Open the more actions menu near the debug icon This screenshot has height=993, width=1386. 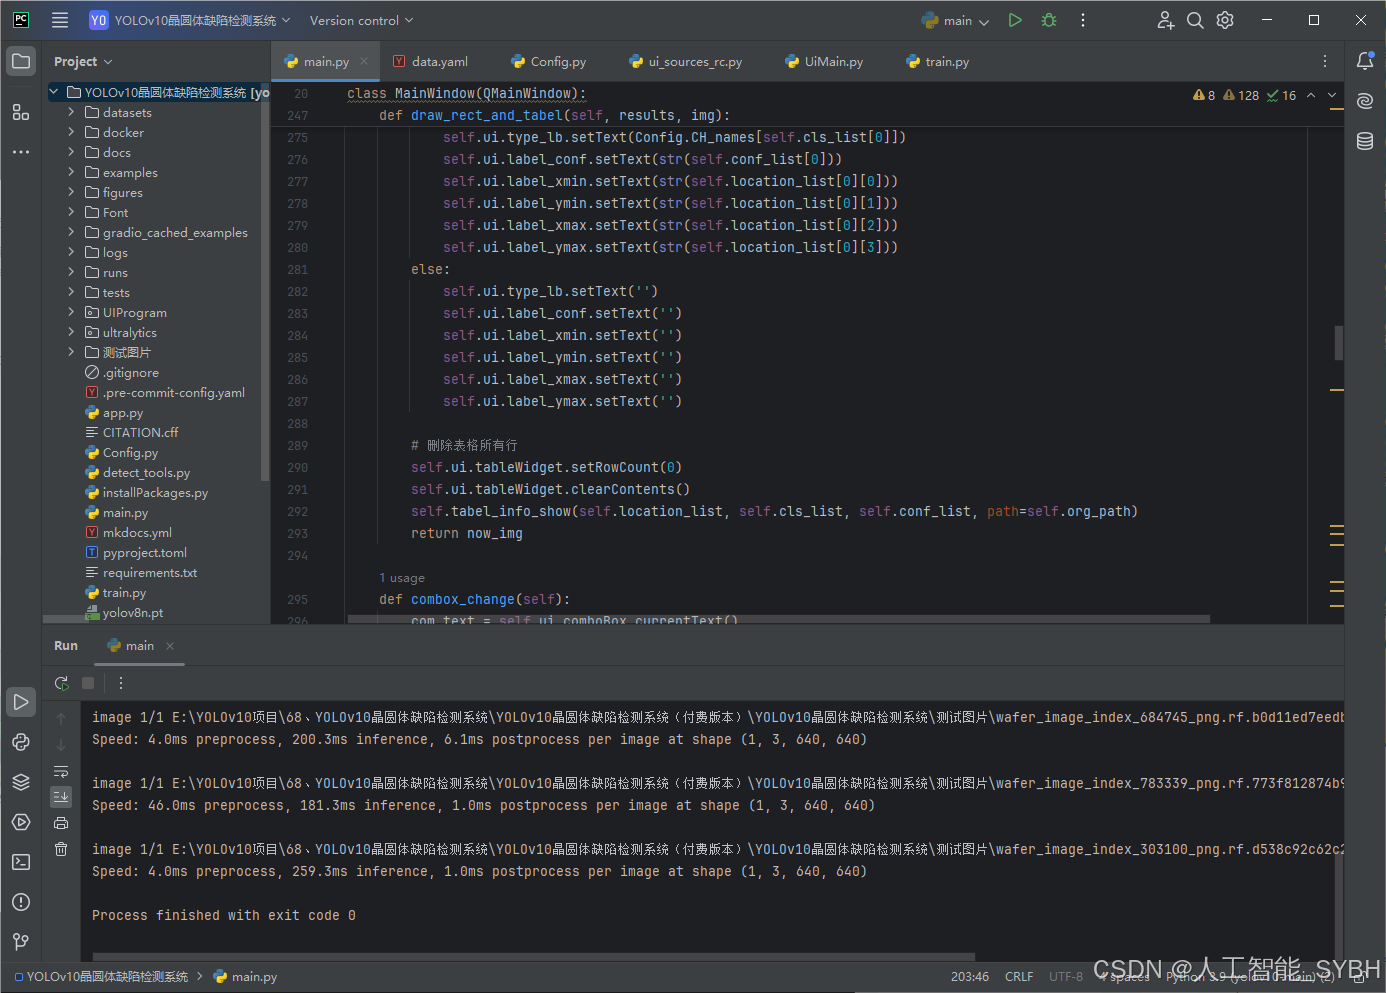(1083, 20)
